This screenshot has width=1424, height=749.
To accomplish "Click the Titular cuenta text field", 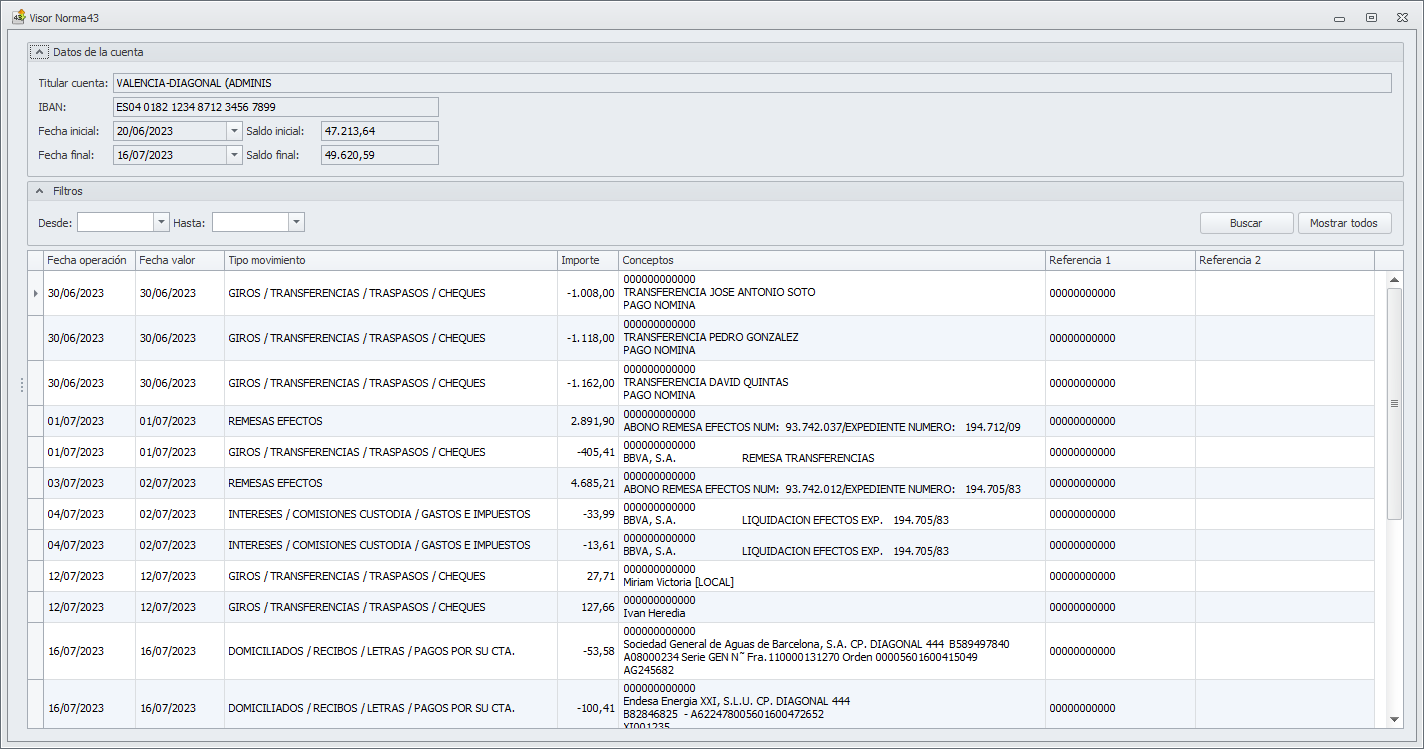I will 750,83.
